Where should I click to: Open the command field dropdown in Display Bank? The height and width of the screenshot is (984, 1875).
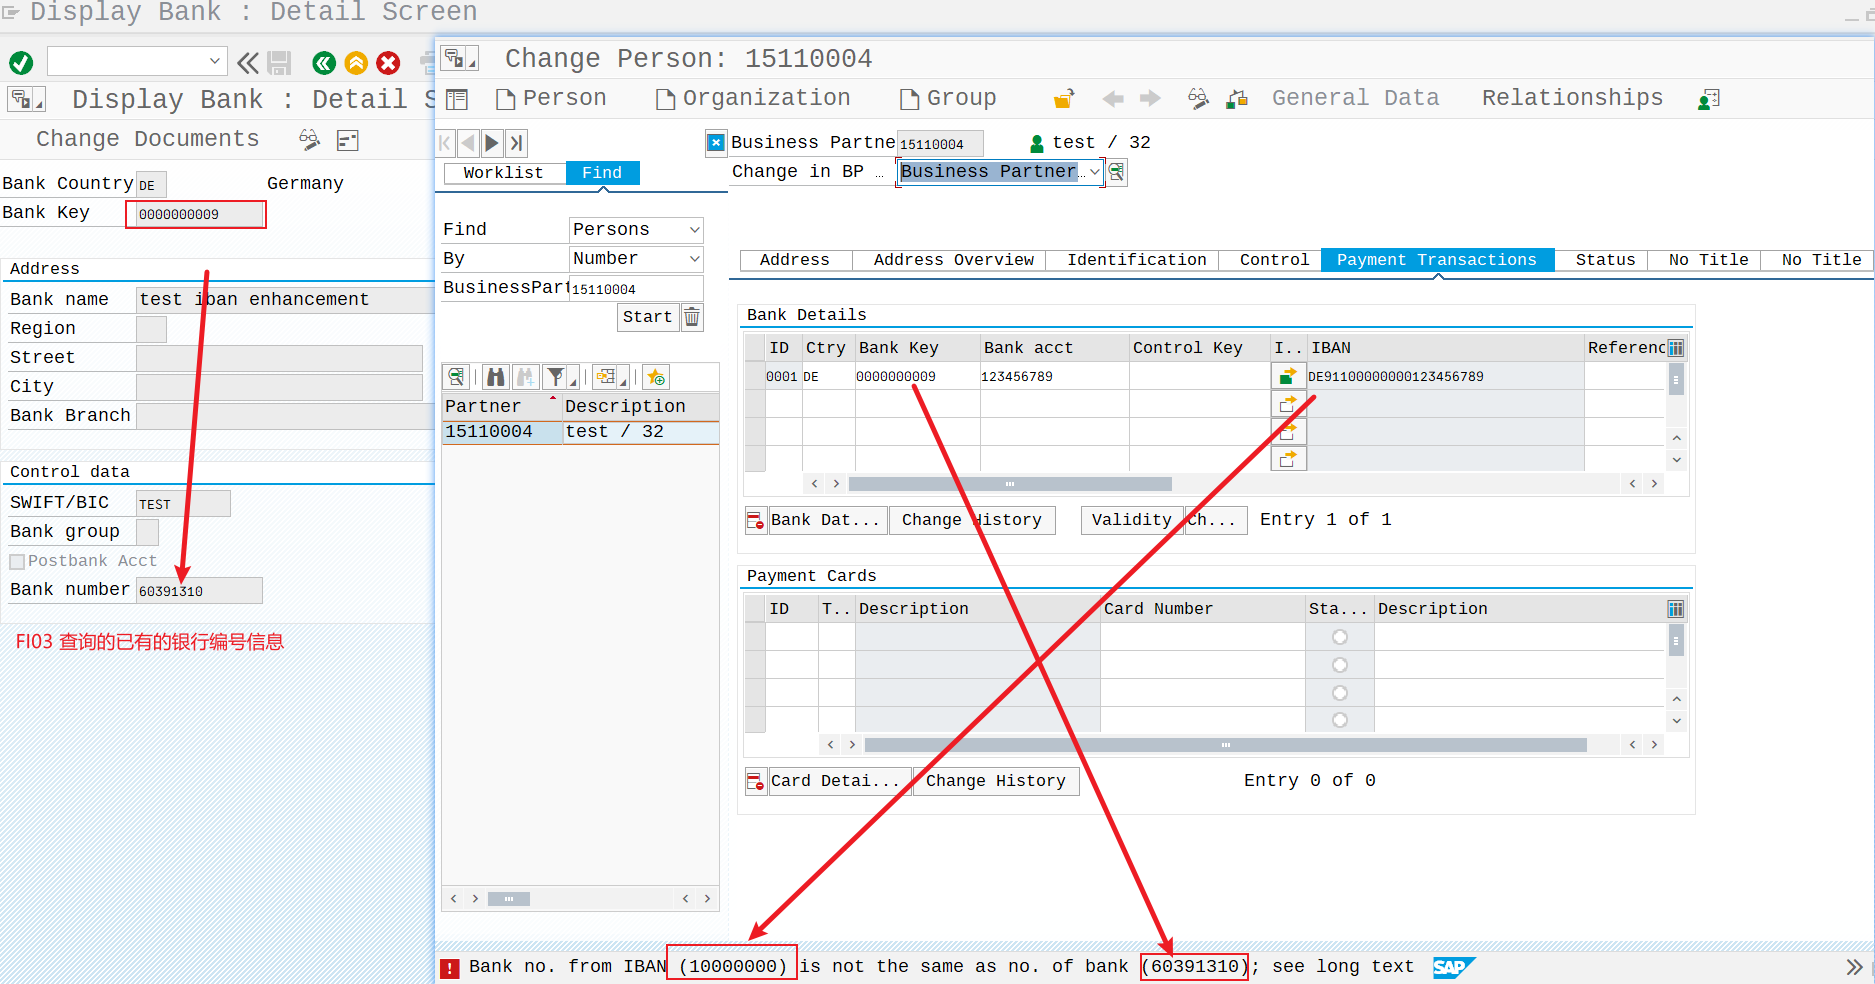[x=214, y=62]
